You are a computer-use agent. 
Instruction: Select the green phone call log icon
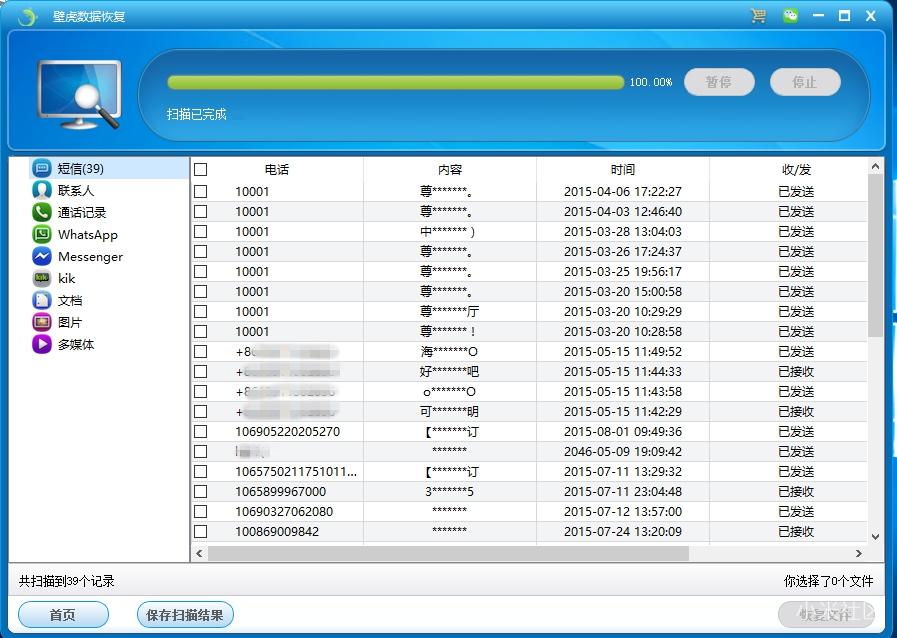click(42, 212)
